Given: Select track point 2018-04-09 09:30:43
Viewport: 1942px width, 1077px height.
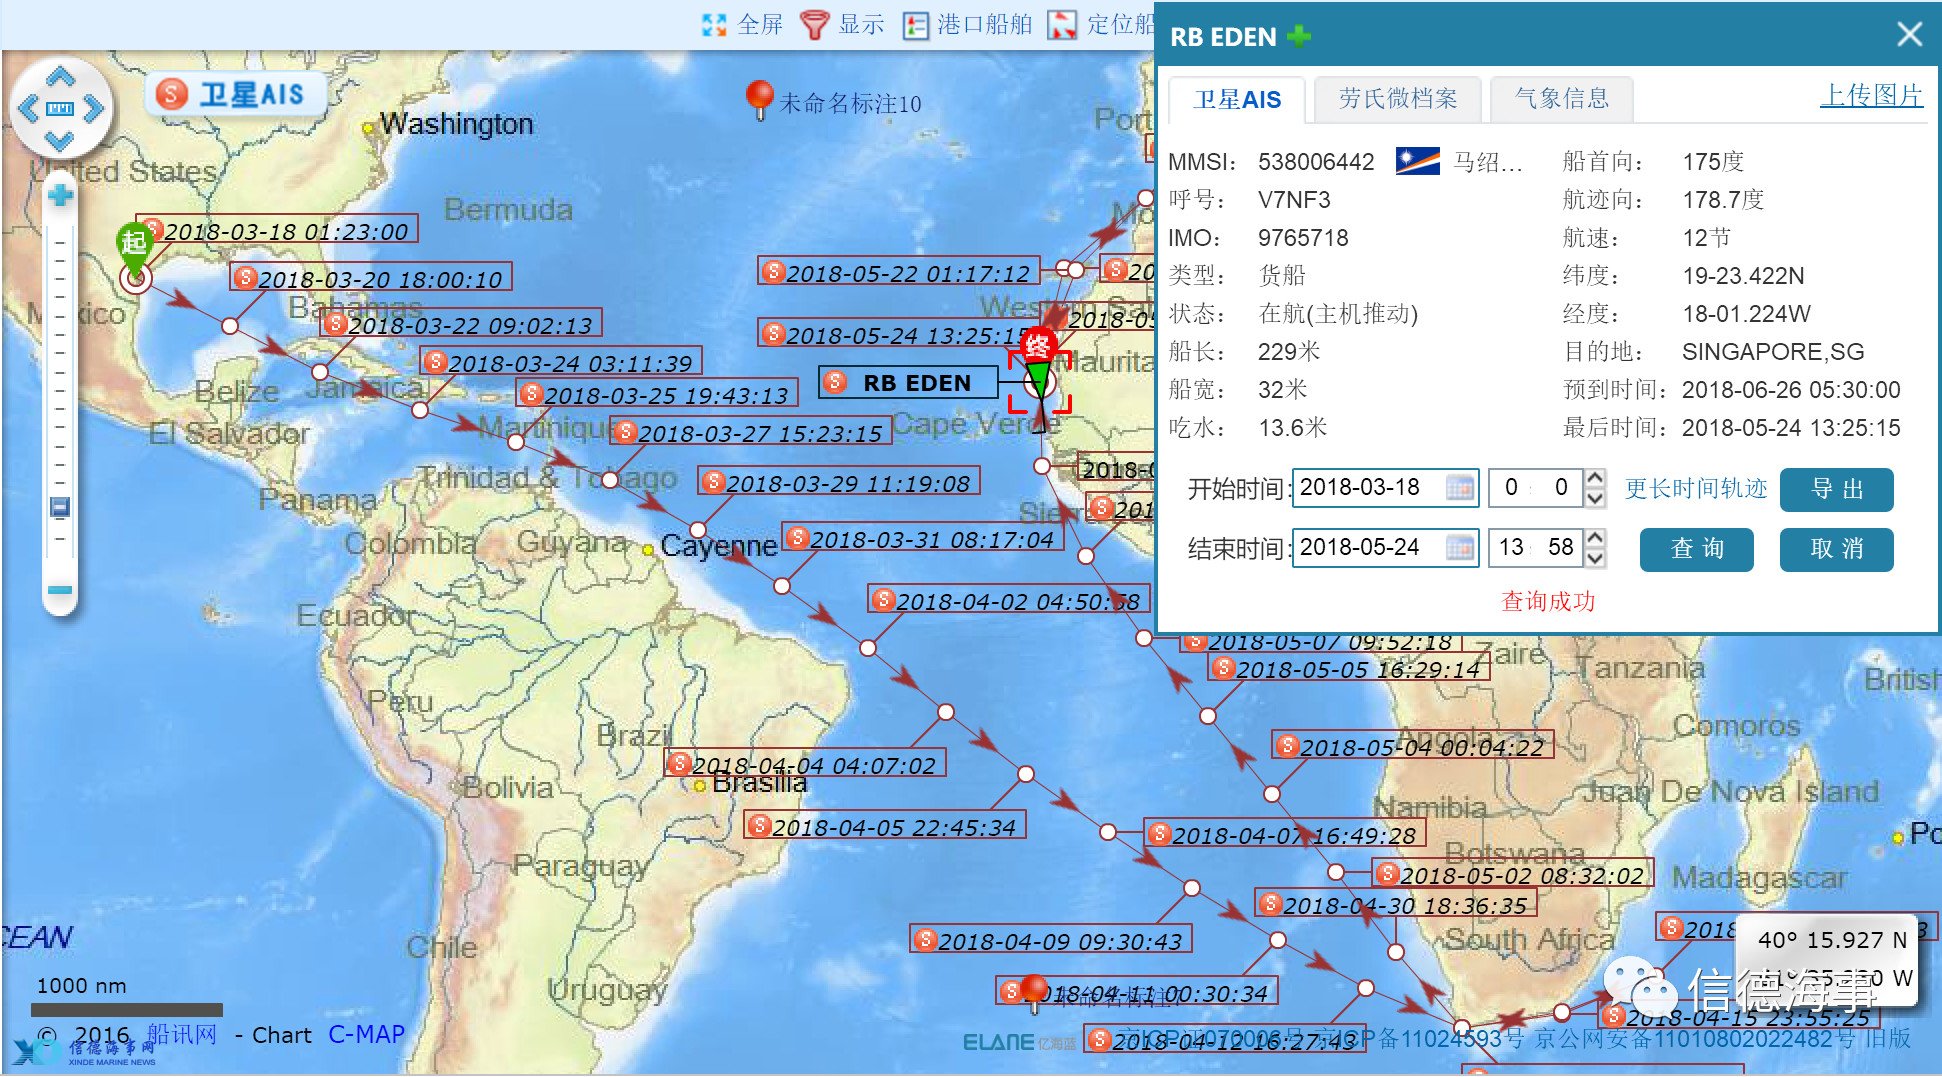Looking at the screenshot, I should click(1051, 940).
